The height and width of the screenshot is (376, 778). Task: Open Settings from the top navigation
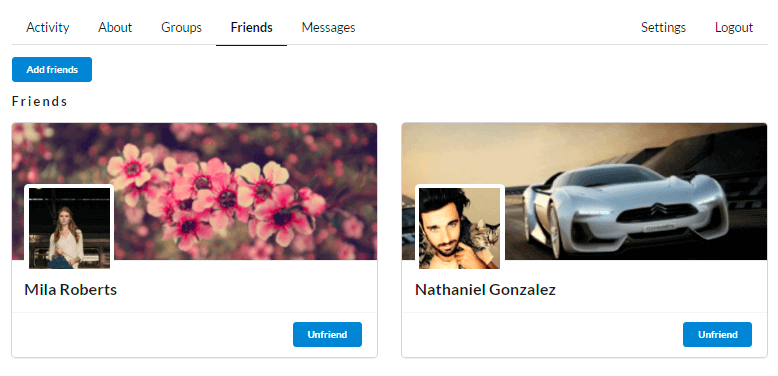coord(663,27)
